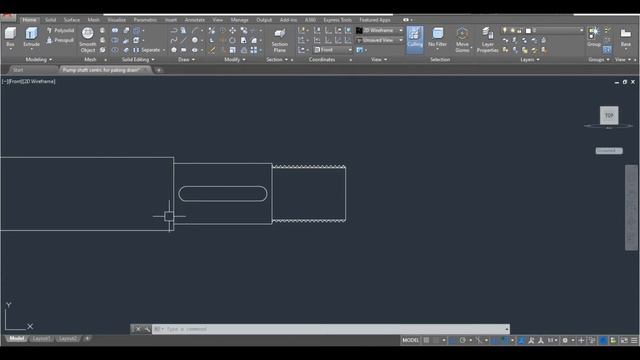The image size is (640, 360).
Task: Expand the Groups panel
Action: point(599,60)
